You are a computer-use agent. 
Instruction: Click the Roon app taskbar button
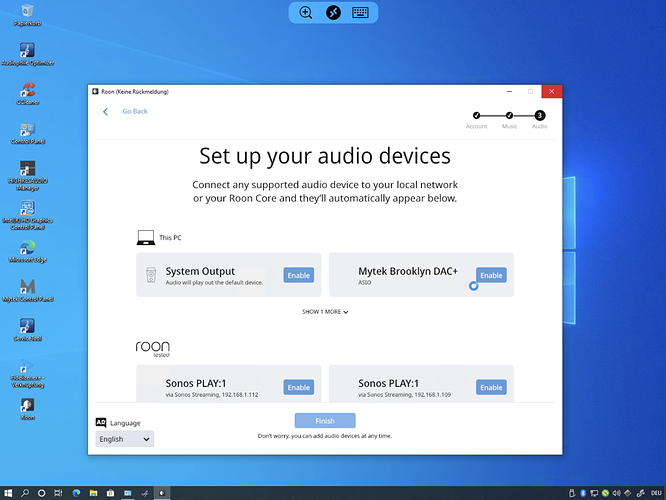(x=162, y=493)
